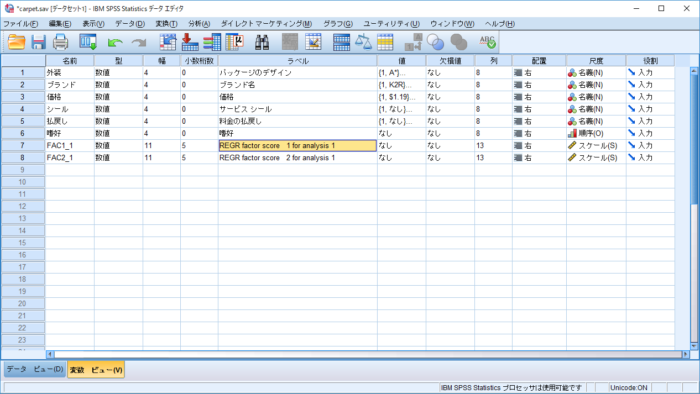
Task: Print using the printer toolbar icon
Action: point(60,42)
